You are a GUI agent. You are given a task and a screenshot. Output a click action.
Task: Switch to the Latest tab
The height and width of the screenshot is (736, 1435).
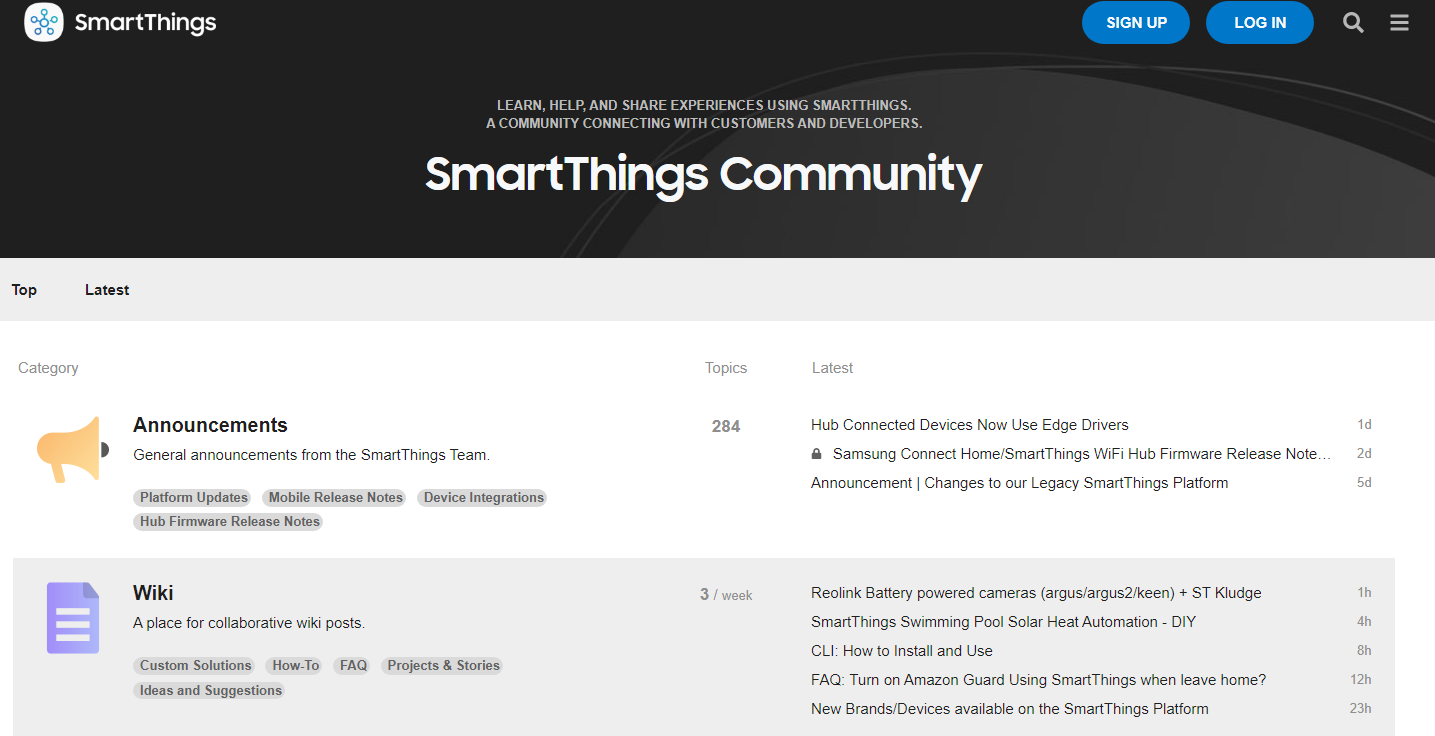[x=107, y=290]
